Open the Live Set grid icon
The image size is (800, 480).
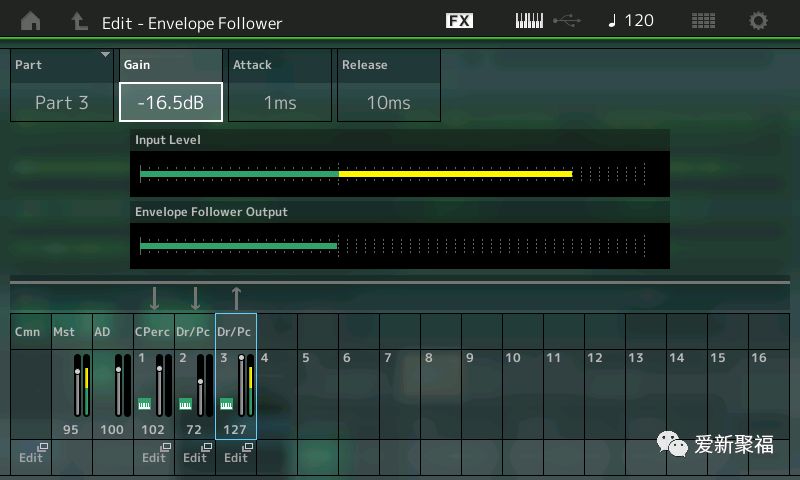click(x=703, y=21)
